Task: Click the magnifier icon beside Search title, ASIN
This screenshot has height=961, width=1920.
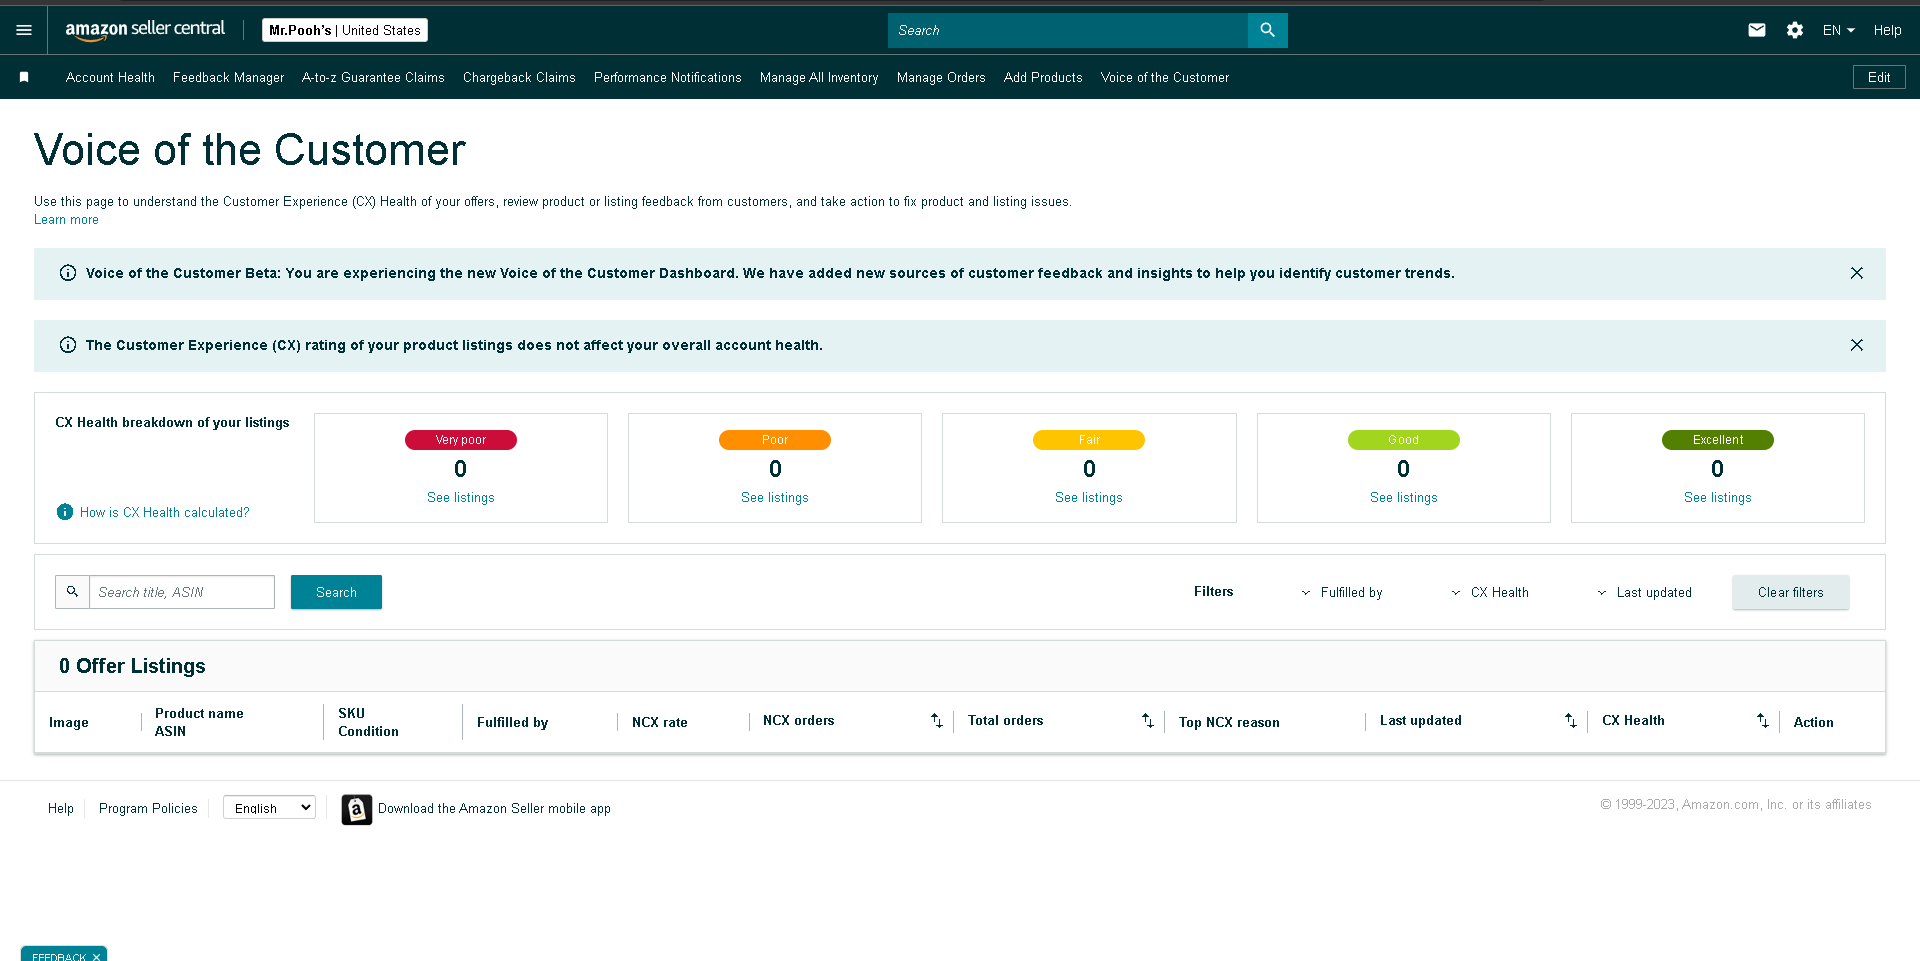Action: [x=72, y=592]
